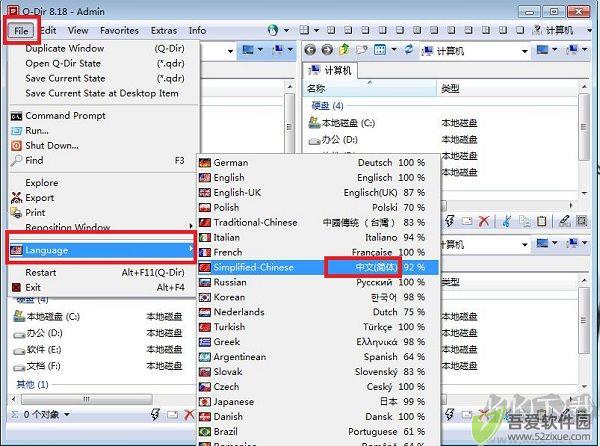Choose Greek language
Image resolution: width=600 pixels, height=446 pixels.
(x=318, y=342)
